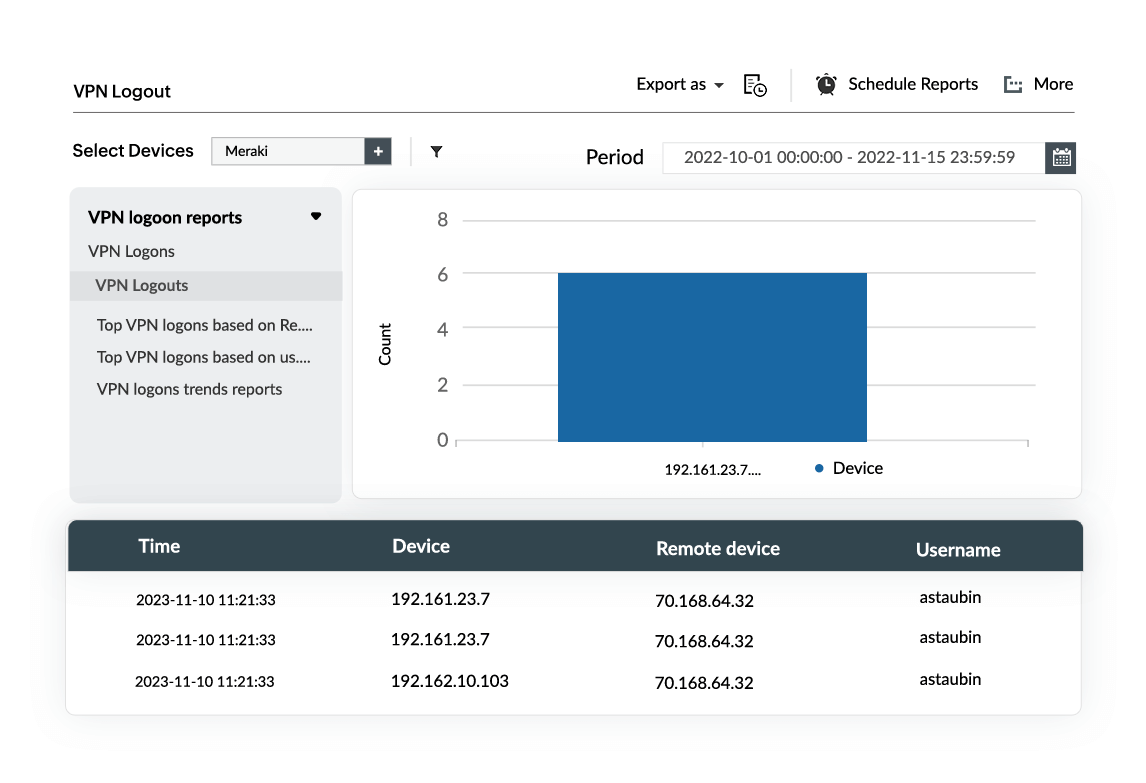The height and width of the screenshot is (783, 1146).
Task: Sort by the Time column header
Action: pos(159,546)
